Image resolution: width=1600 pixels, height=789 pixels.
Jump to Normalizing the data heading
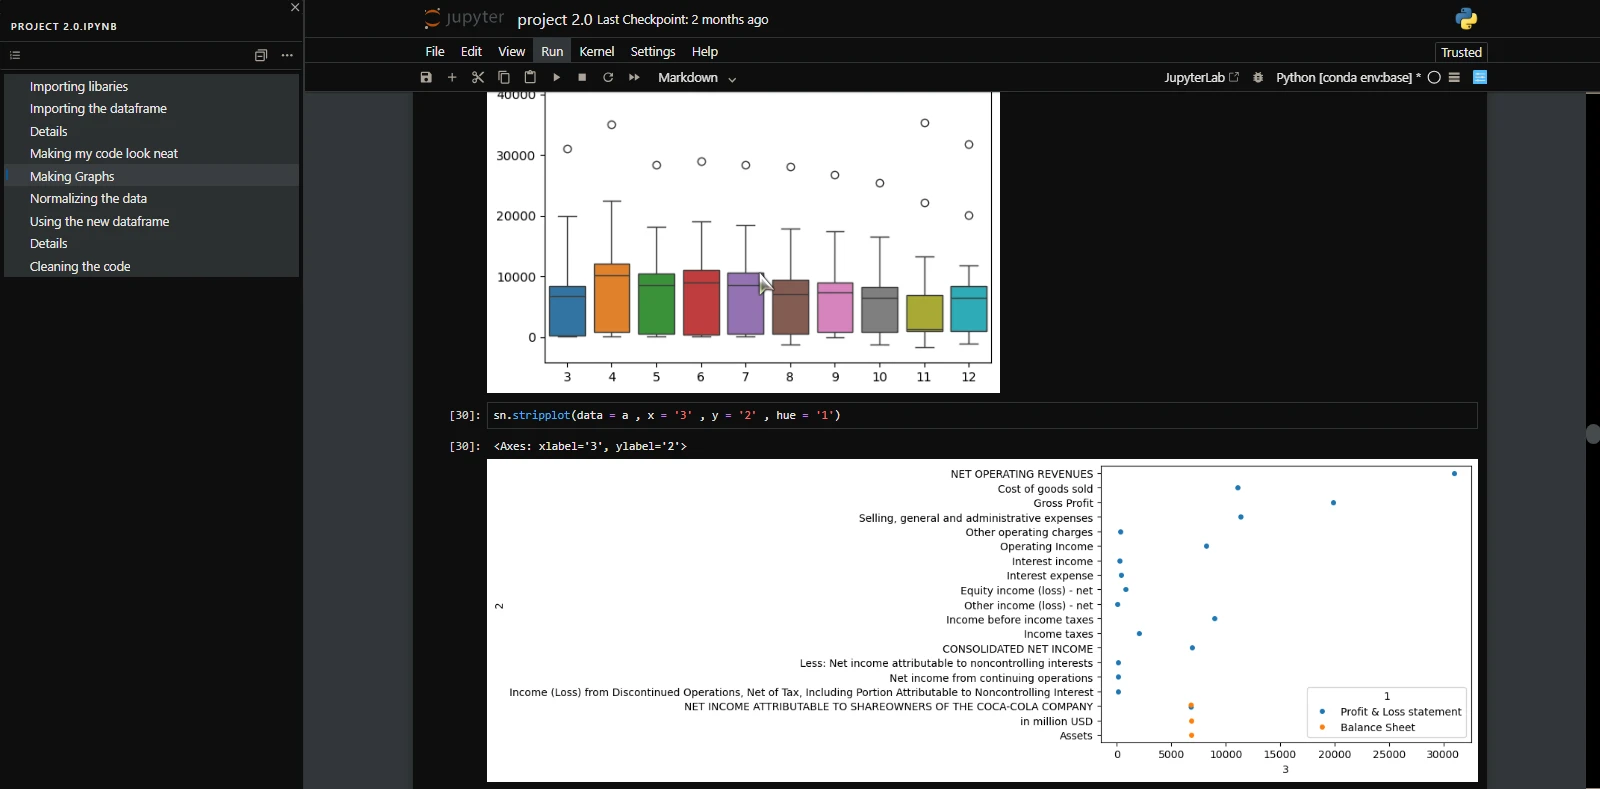point(88,199)
